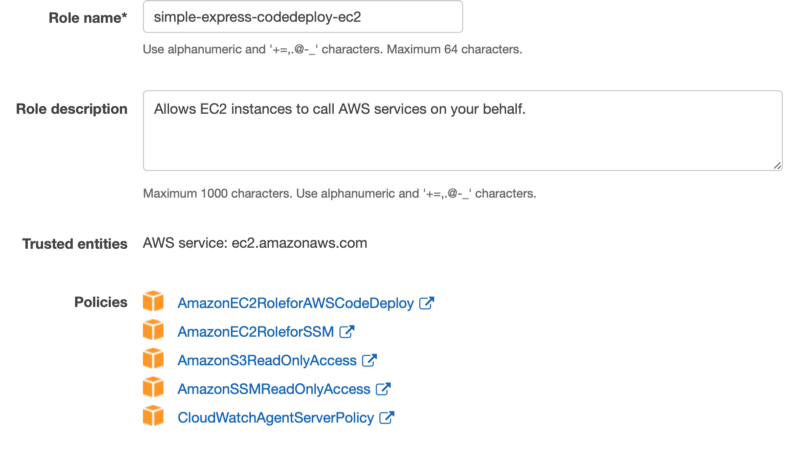Open the AmazonEC2RoleforSSM policy link
Screen dimensions: 800x452
(x=256, y=332)
